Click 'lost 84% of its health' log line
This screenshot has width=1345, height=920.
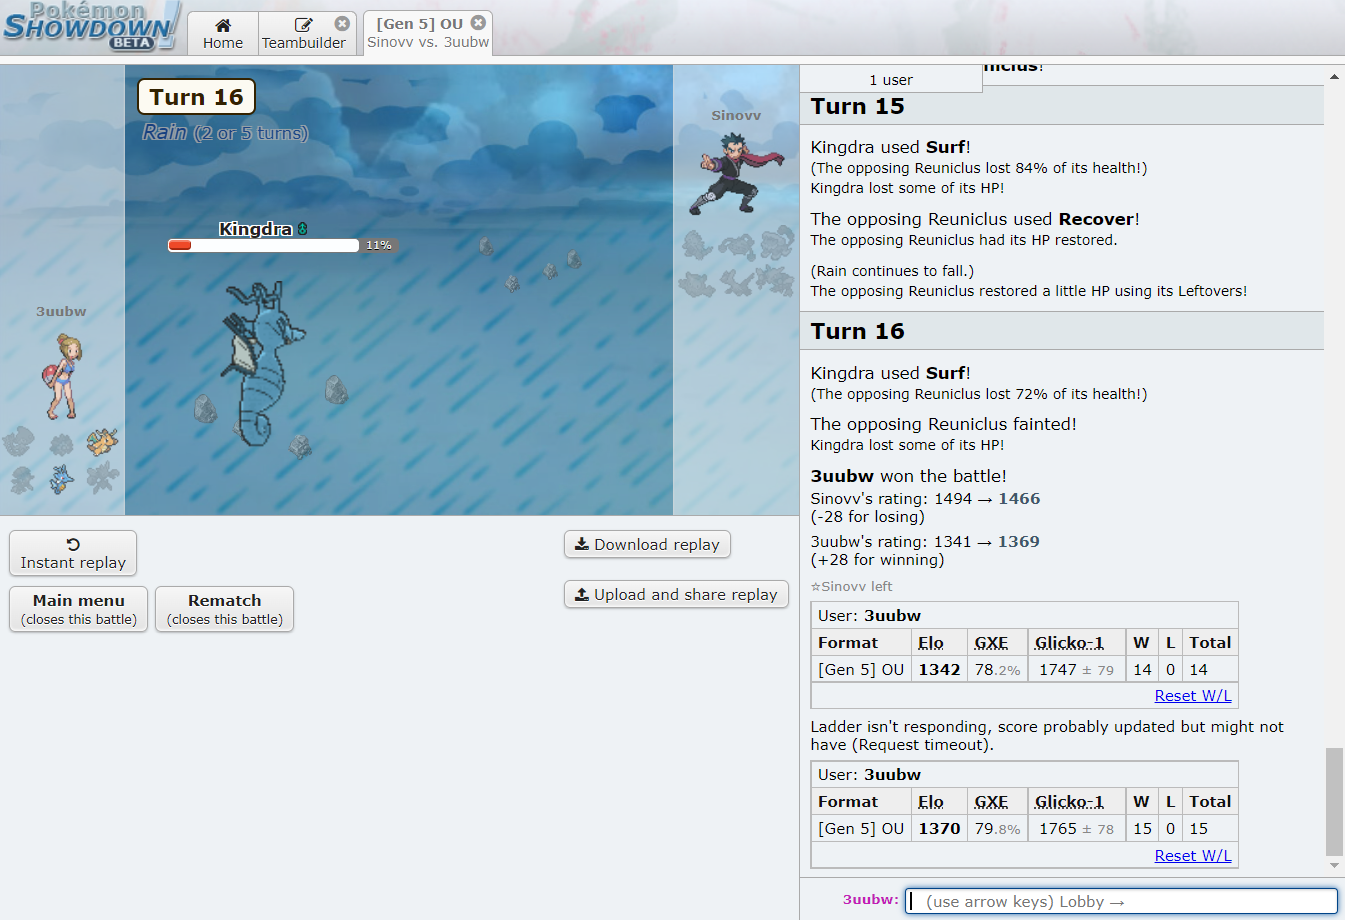[979, 168]
